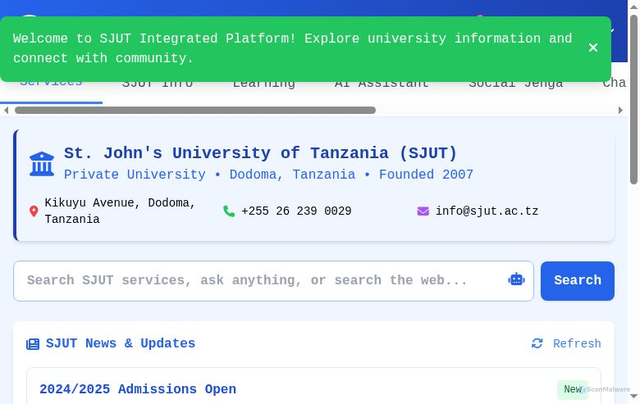Click the New badge on admissions news
This screenshot has height=404, width=640.
573,389
